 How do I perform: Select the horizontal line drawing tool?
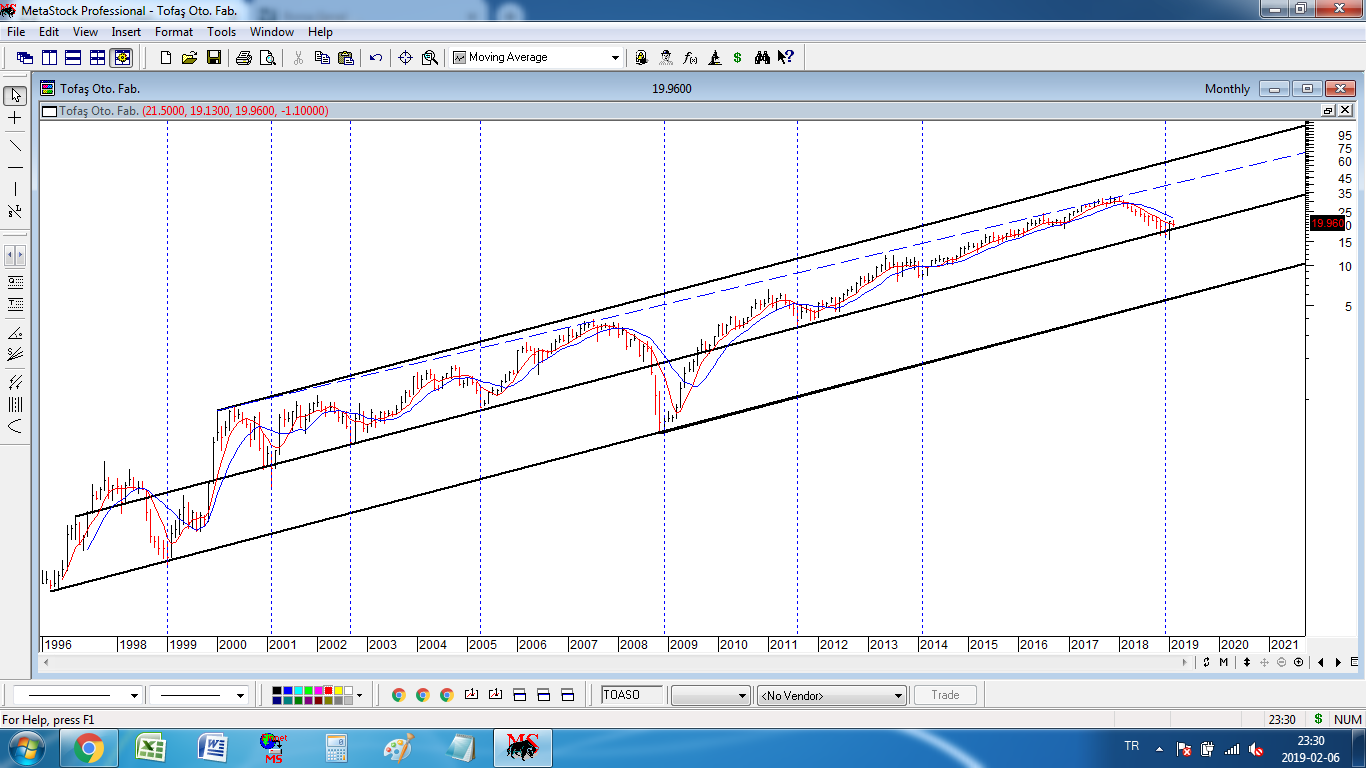coord(15,167)
